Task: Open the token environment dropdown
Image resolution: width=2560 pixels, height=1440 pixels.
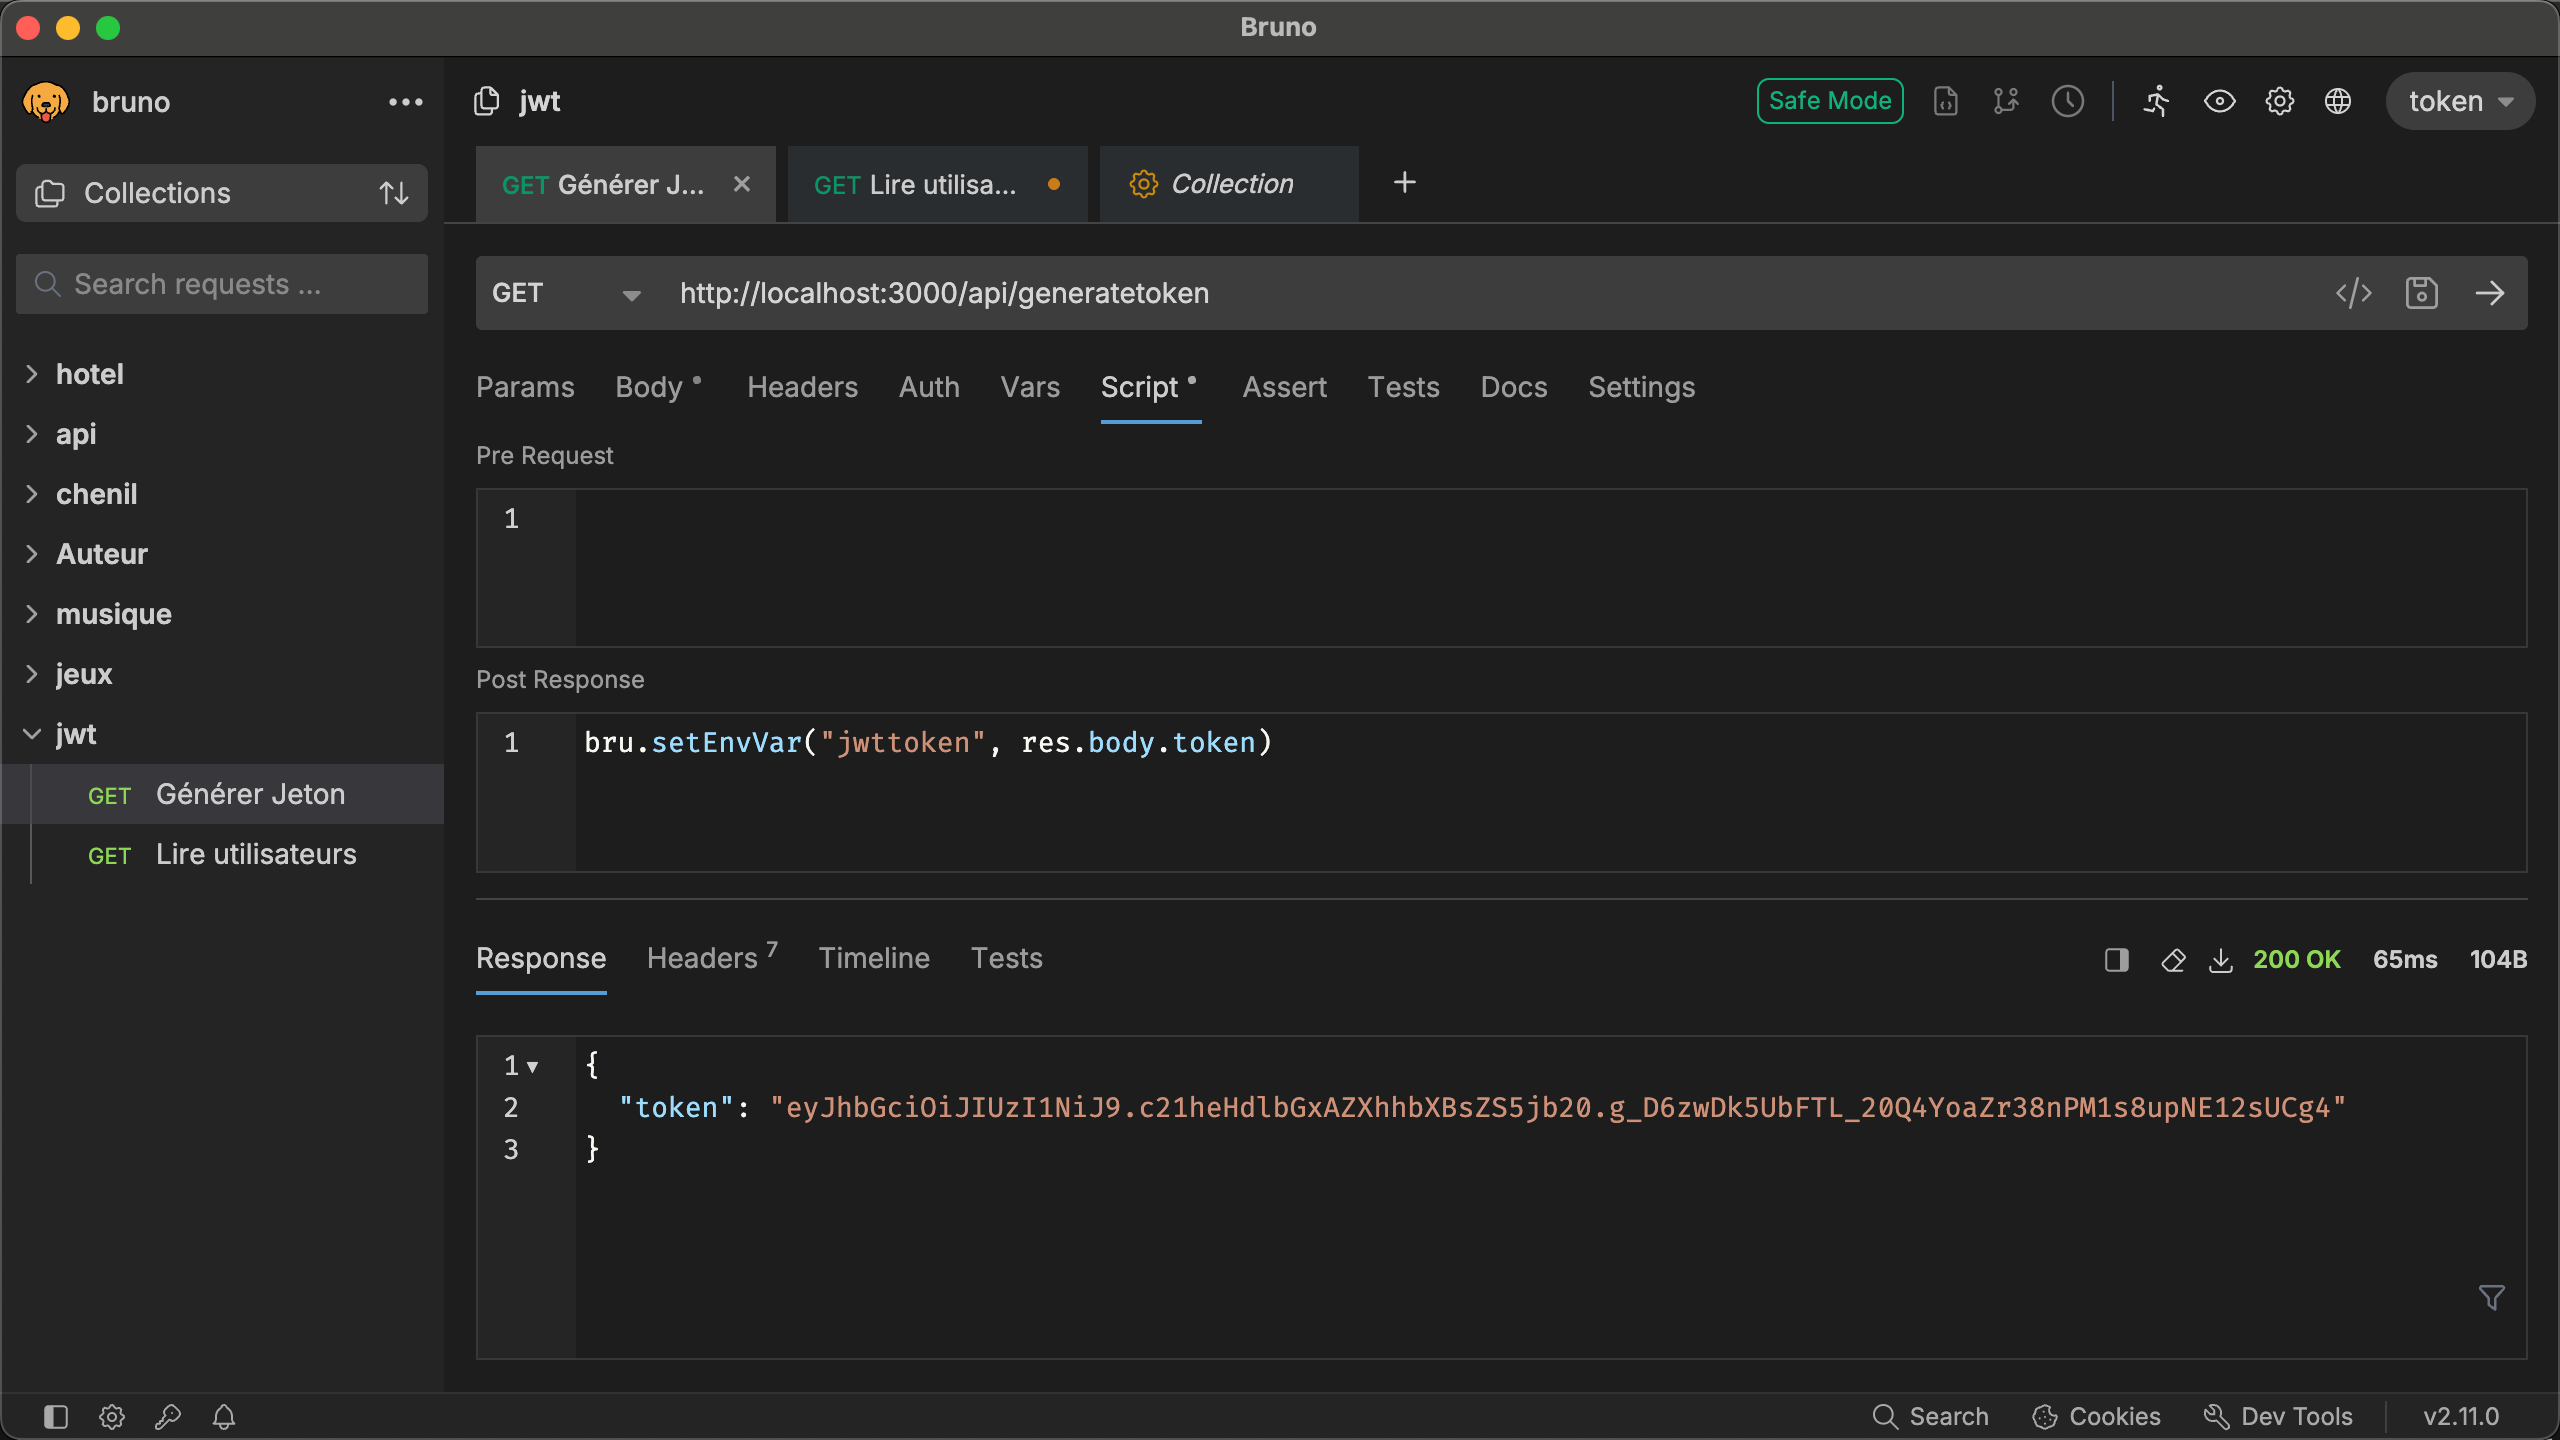Action: 2460,101
